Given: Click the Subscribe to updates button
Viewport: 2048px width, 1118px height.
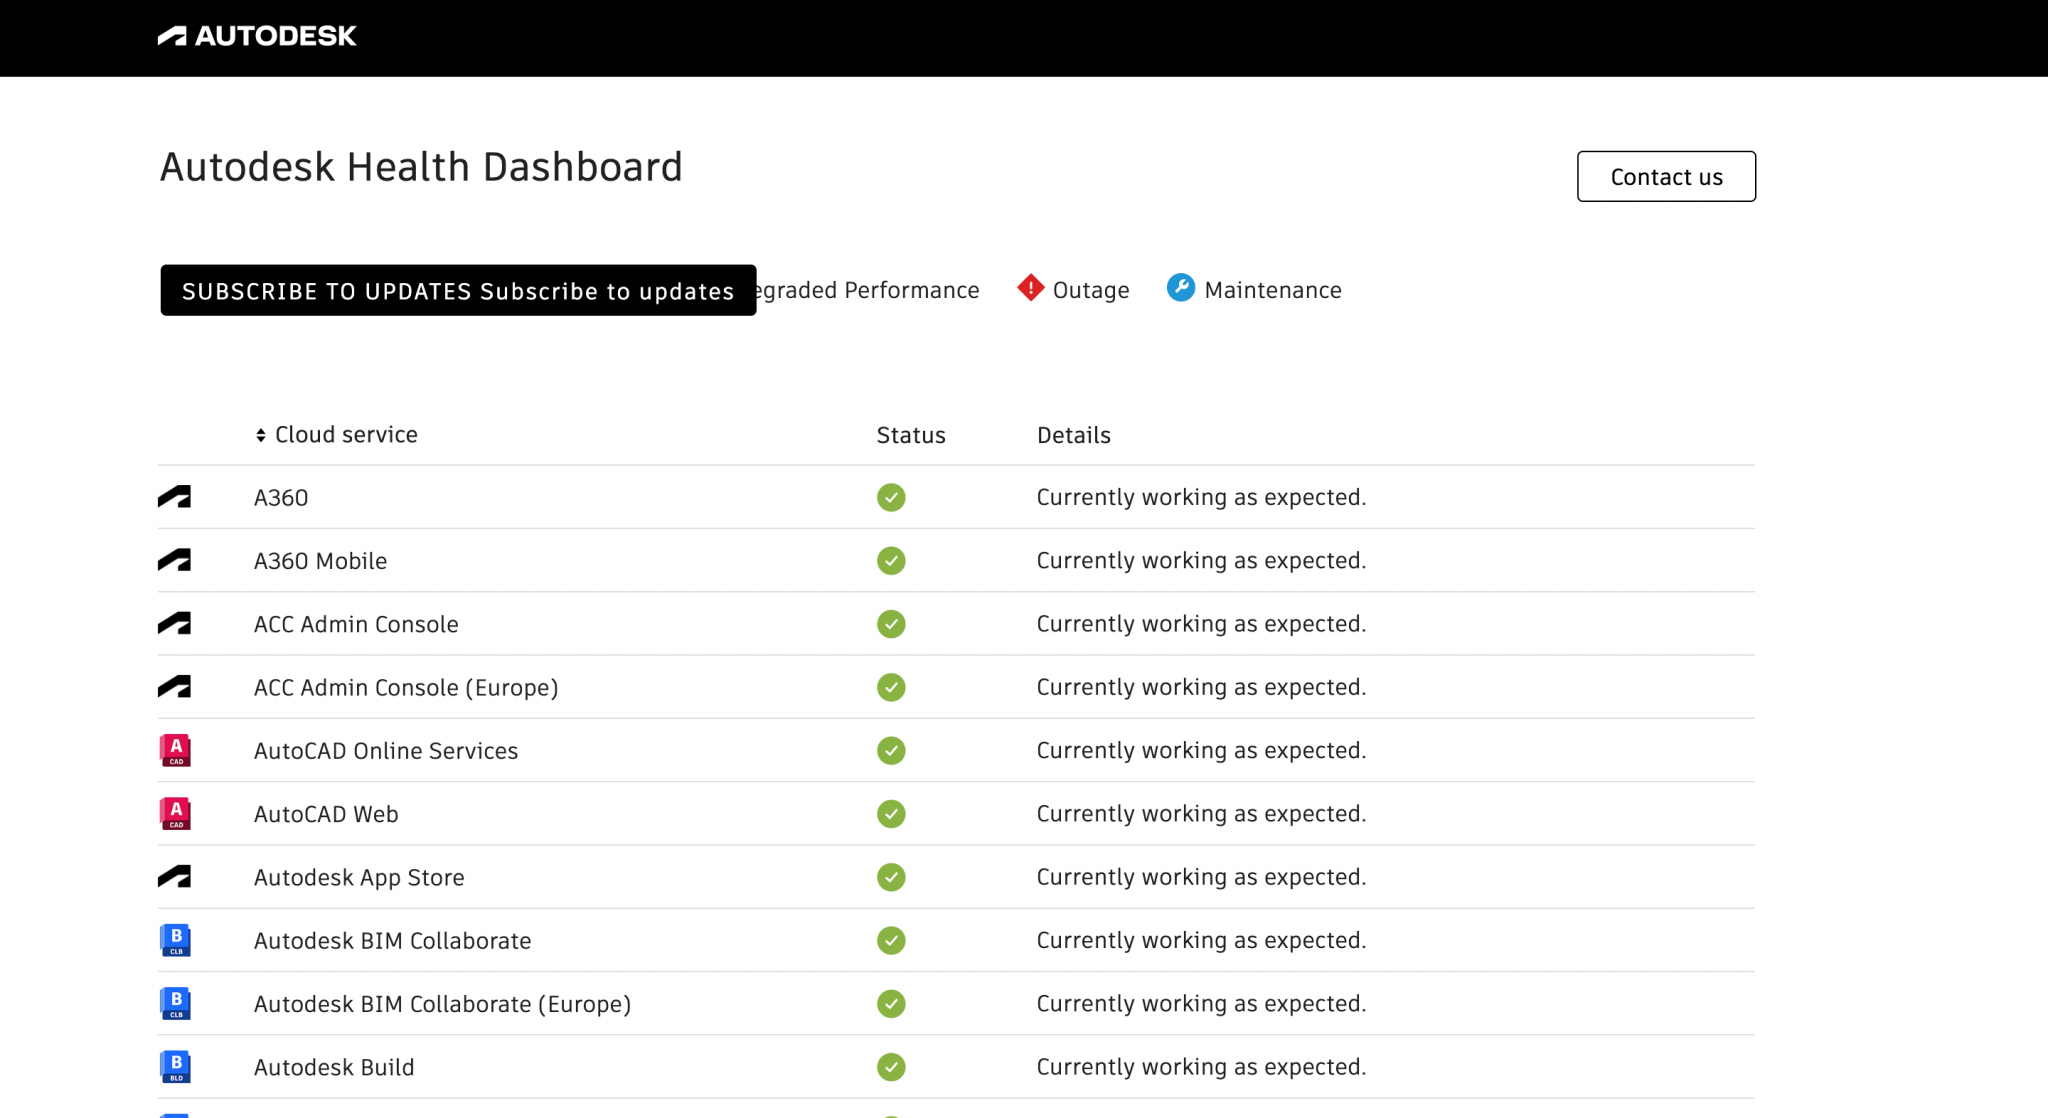Looking at the screenshot, I should click(x=457, y=291).
